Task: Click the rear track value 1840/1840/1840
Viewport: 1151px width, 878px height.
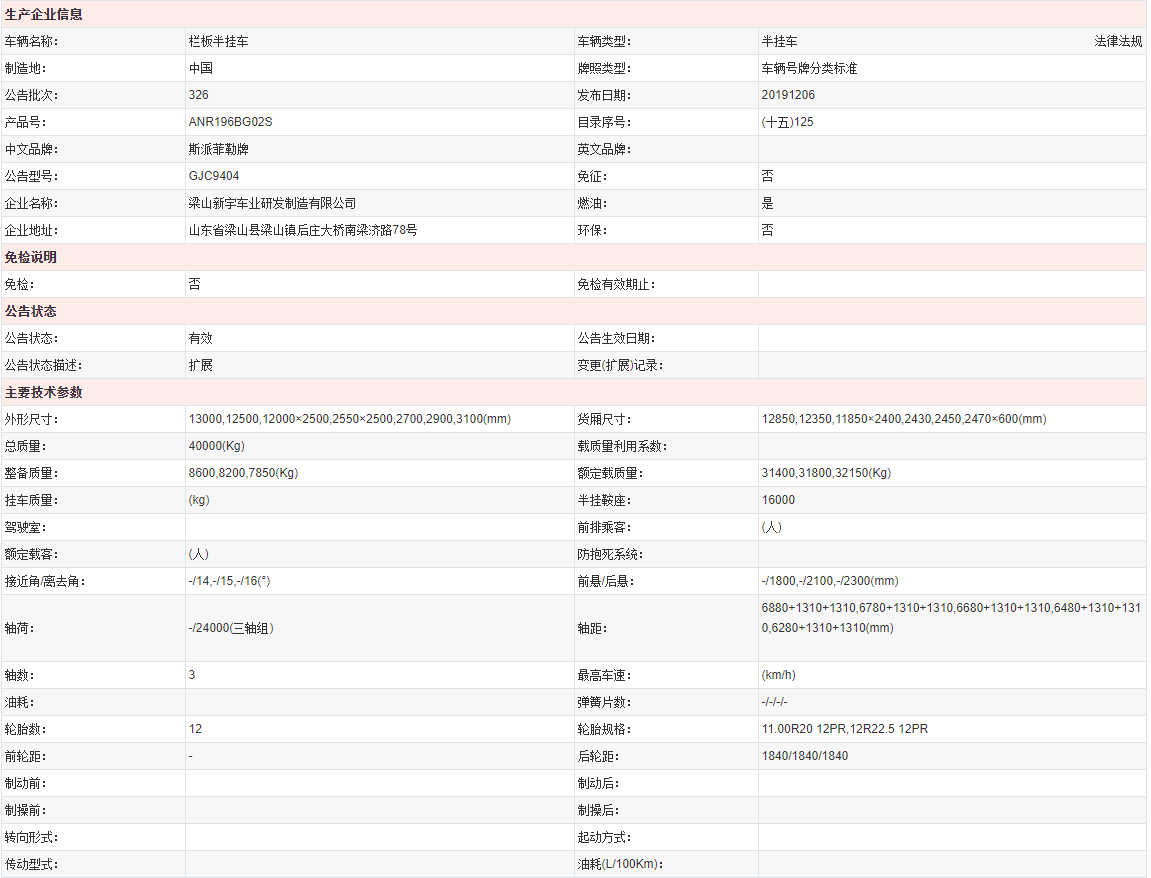Action: pos(804,757)
